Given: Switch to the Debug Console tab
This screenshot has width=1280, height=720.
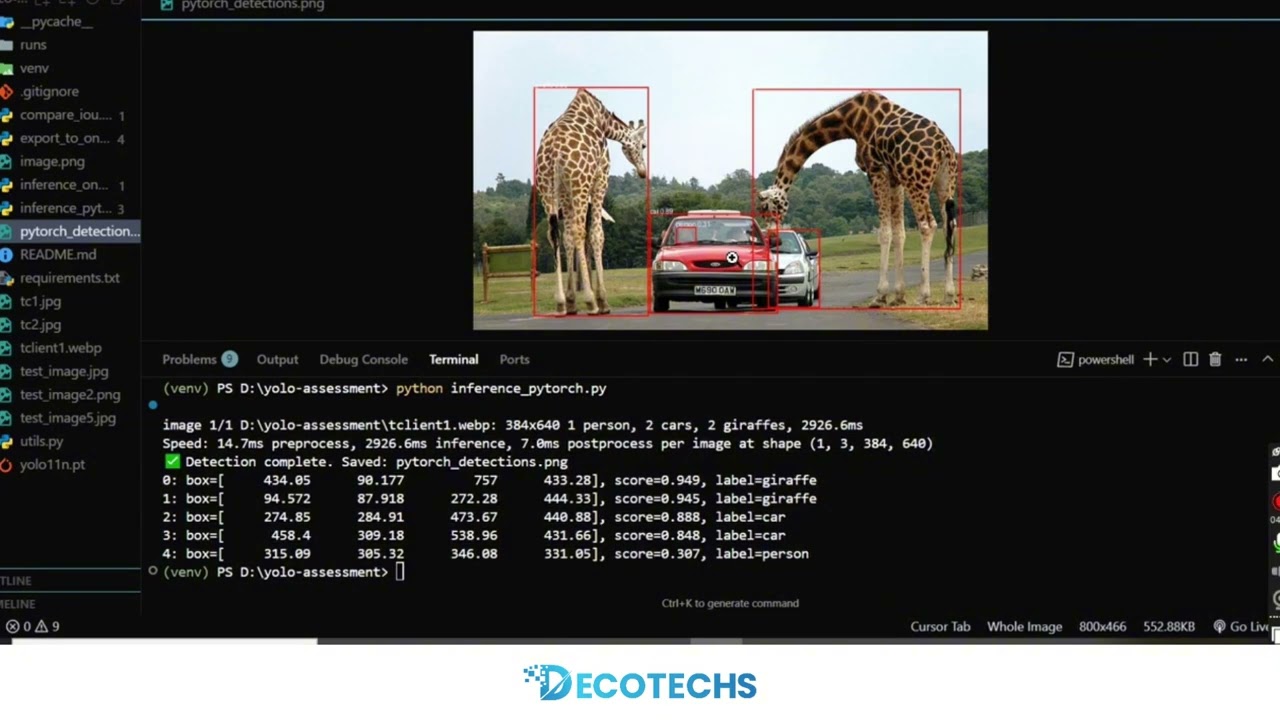Looking at the screenshot, I should coord(363,359).
